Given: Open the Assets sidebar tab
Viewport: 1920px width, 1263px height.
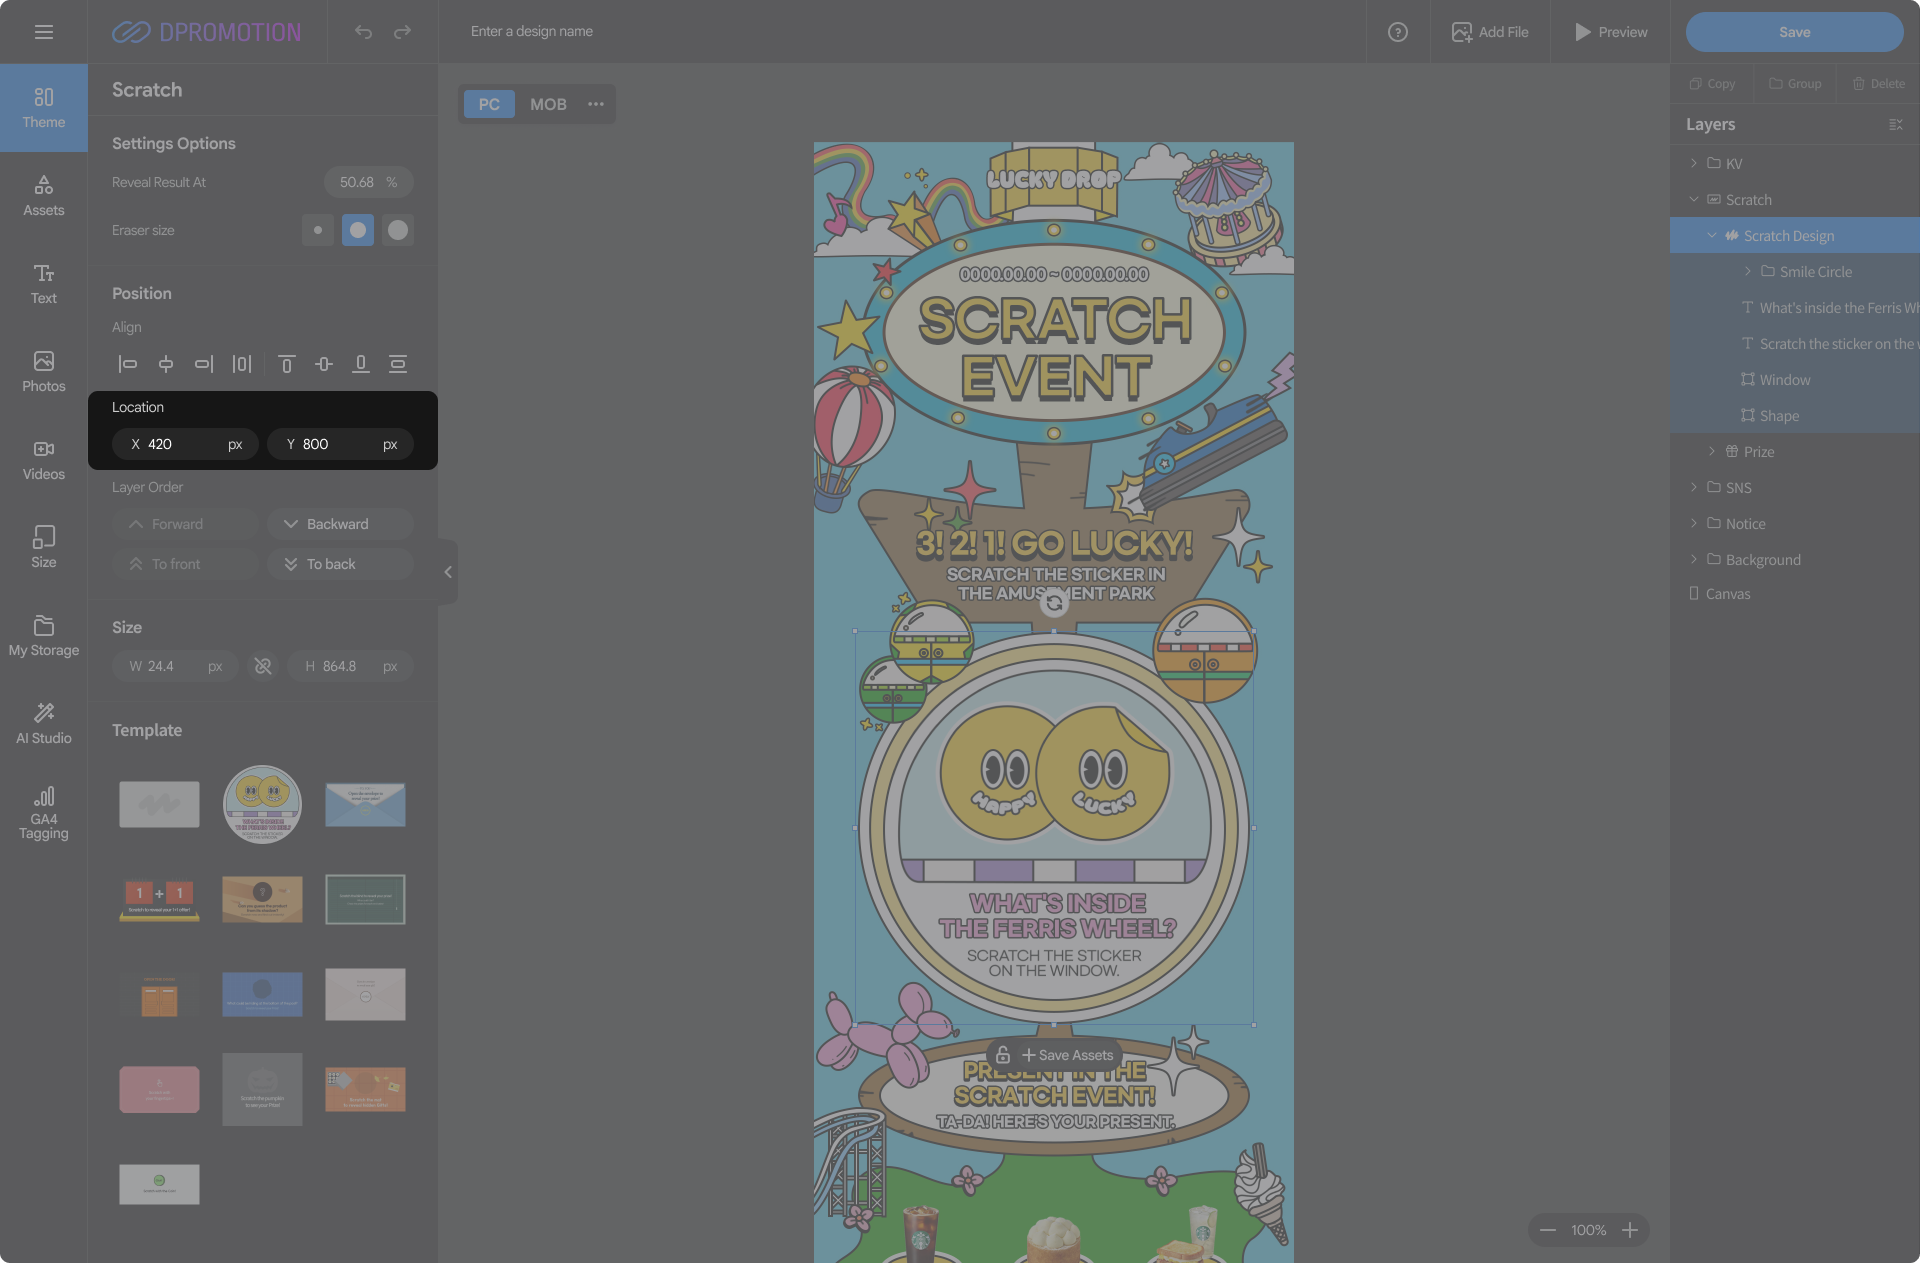Looking at the screenshot, I should tap(43, 196).
